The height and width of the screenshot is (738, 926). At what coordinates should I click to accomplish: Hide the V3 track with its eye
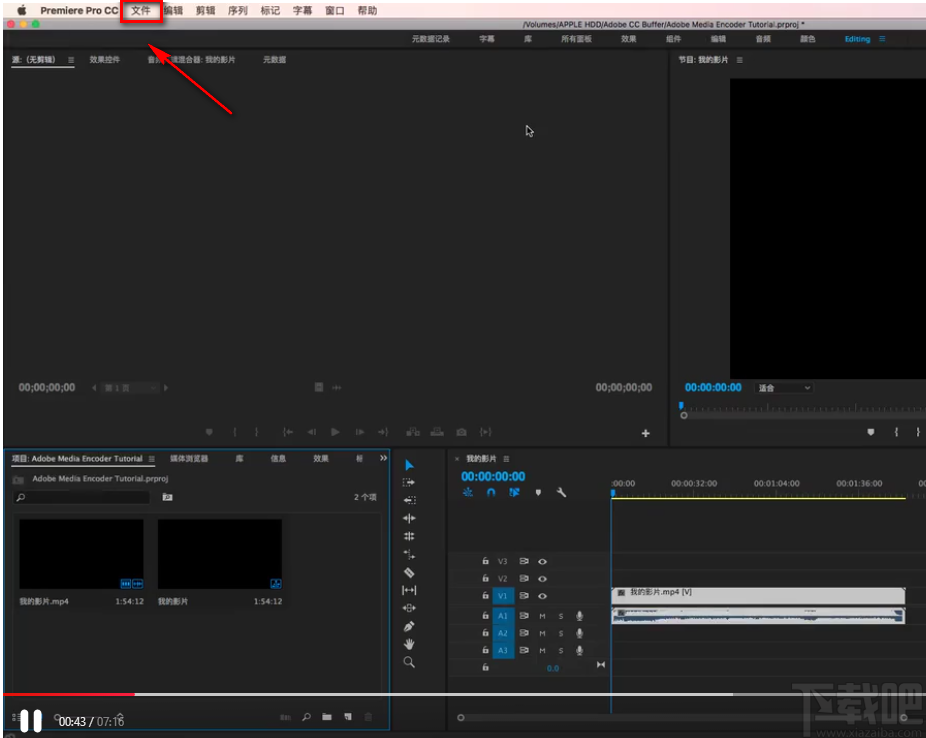[542, 561]
